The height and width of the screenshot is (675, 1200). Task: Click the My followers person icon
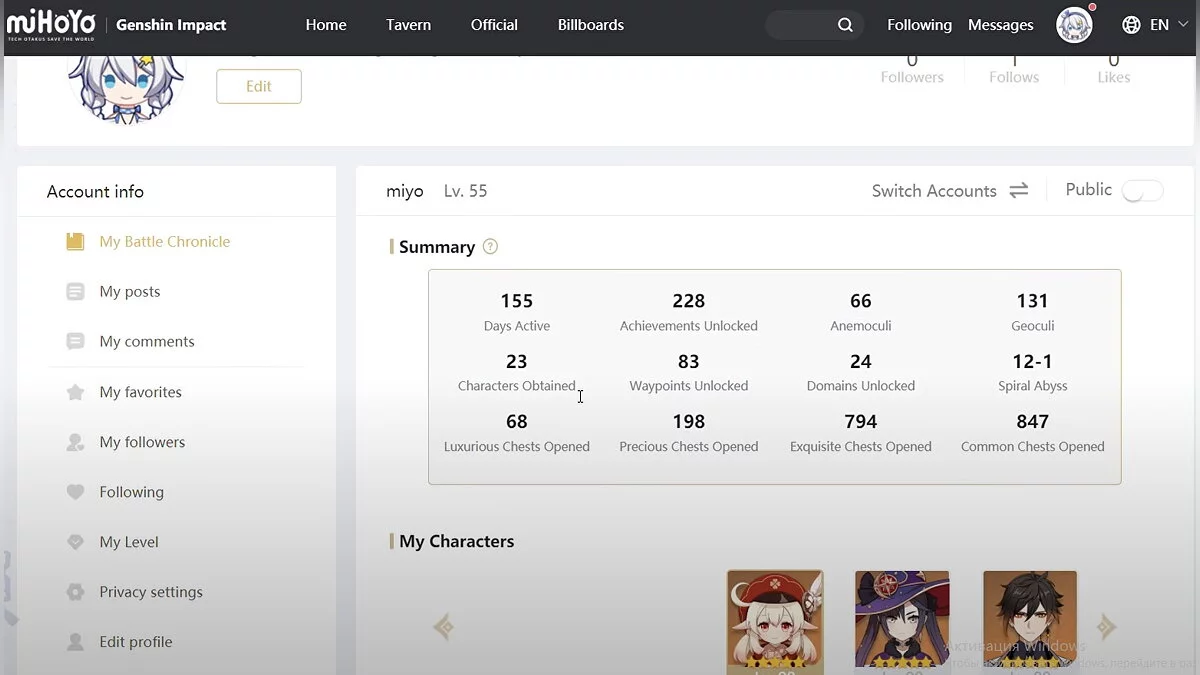pyautogui.click(x=75, y=442)
